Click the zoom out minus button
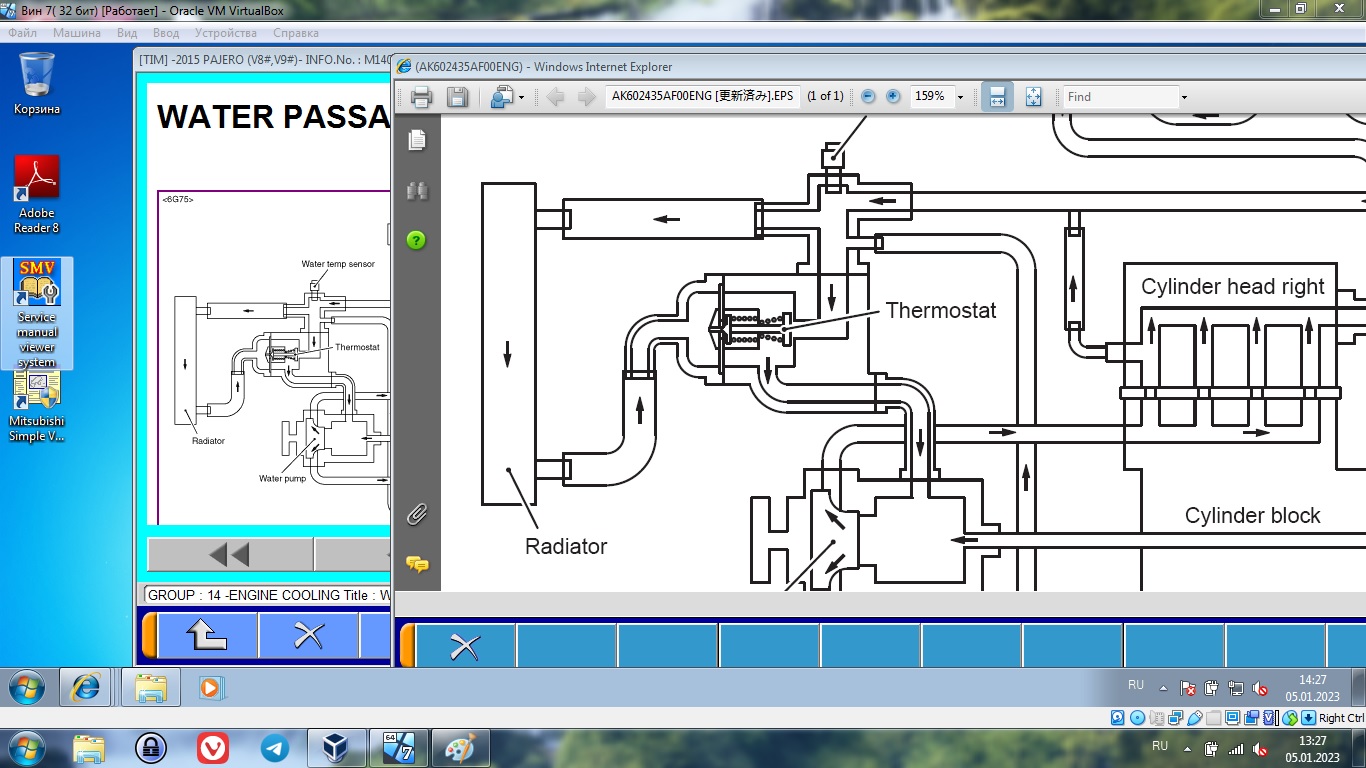Screen dimensions: 1366x768 868,97
